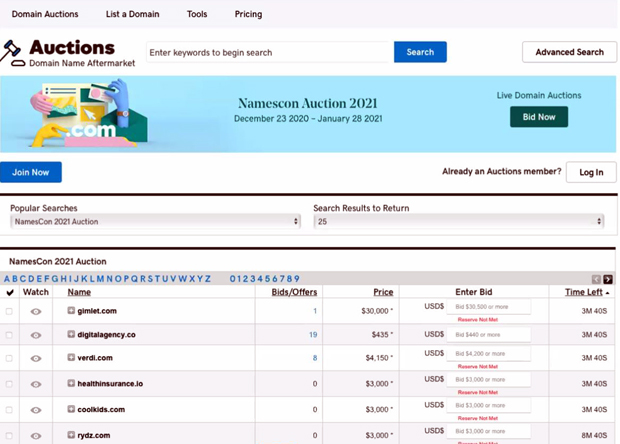
Task: Sort by Time Left column header
Action: coord(584,292)
